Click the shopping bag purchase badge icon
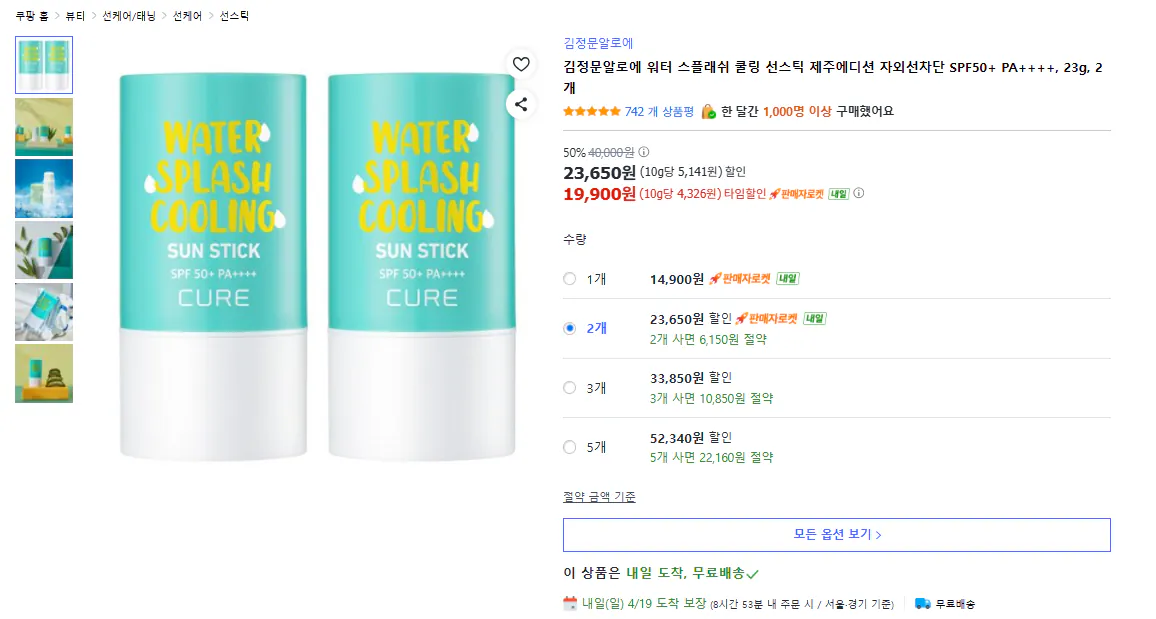Viewport: 1156px width, 619px height. (x=708, y=111)
